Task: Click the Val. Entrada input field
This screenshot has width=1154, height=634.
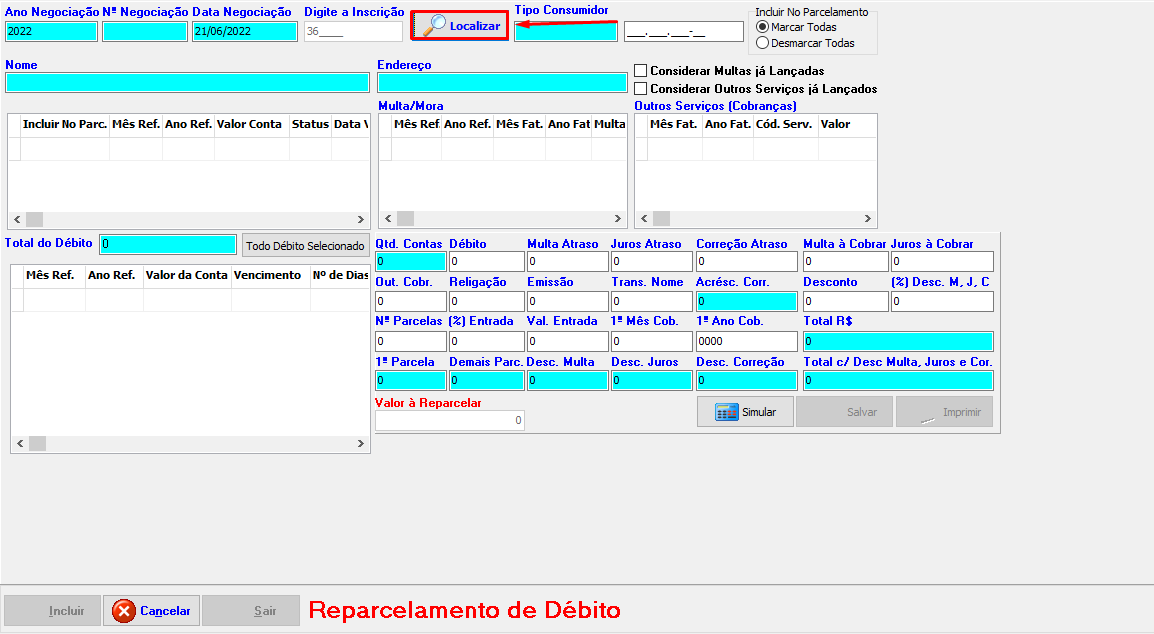Action: point(566,341)
